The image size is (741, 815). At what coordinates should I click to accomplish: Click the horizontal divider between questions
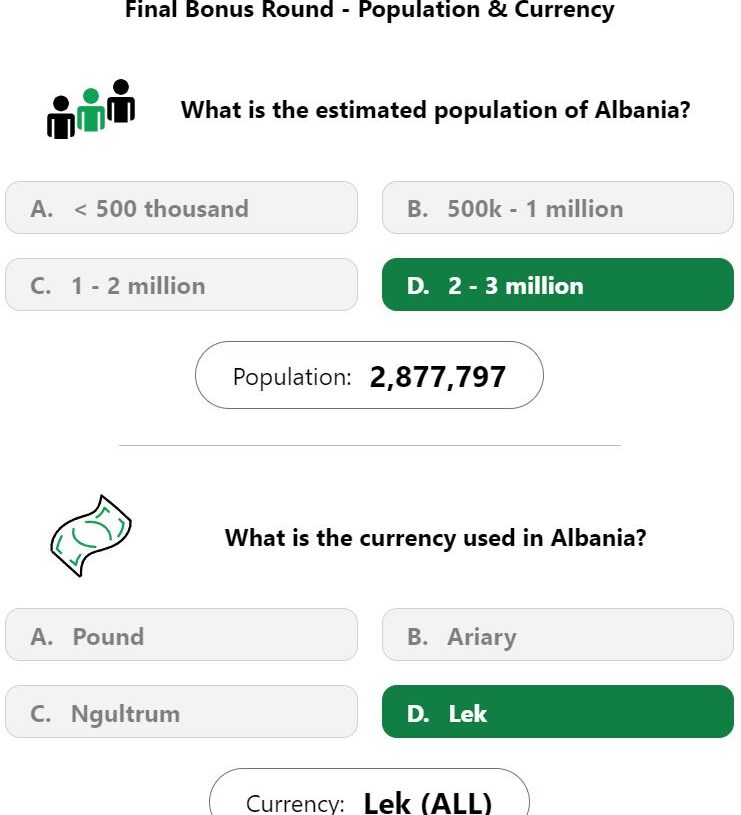click(369, 445)
